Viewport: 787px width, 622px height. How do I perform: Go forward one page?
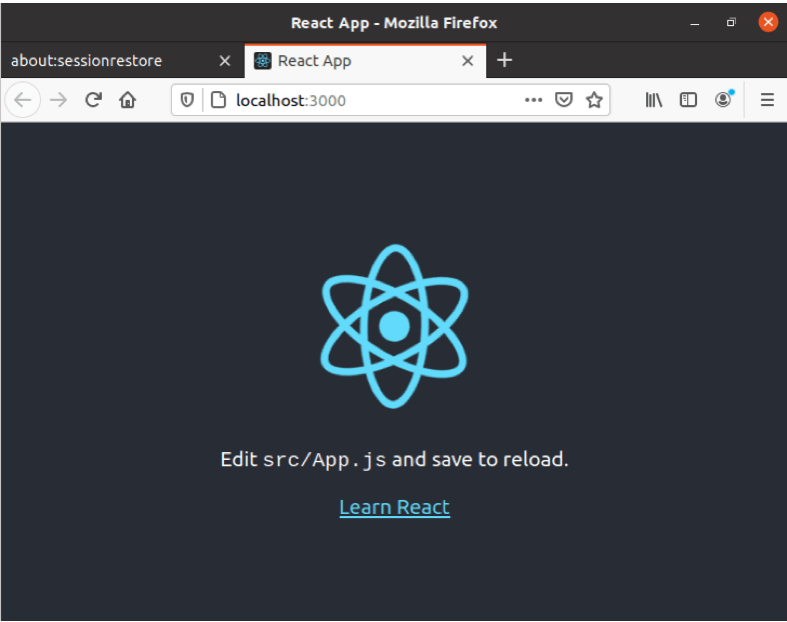coord(59,100)
